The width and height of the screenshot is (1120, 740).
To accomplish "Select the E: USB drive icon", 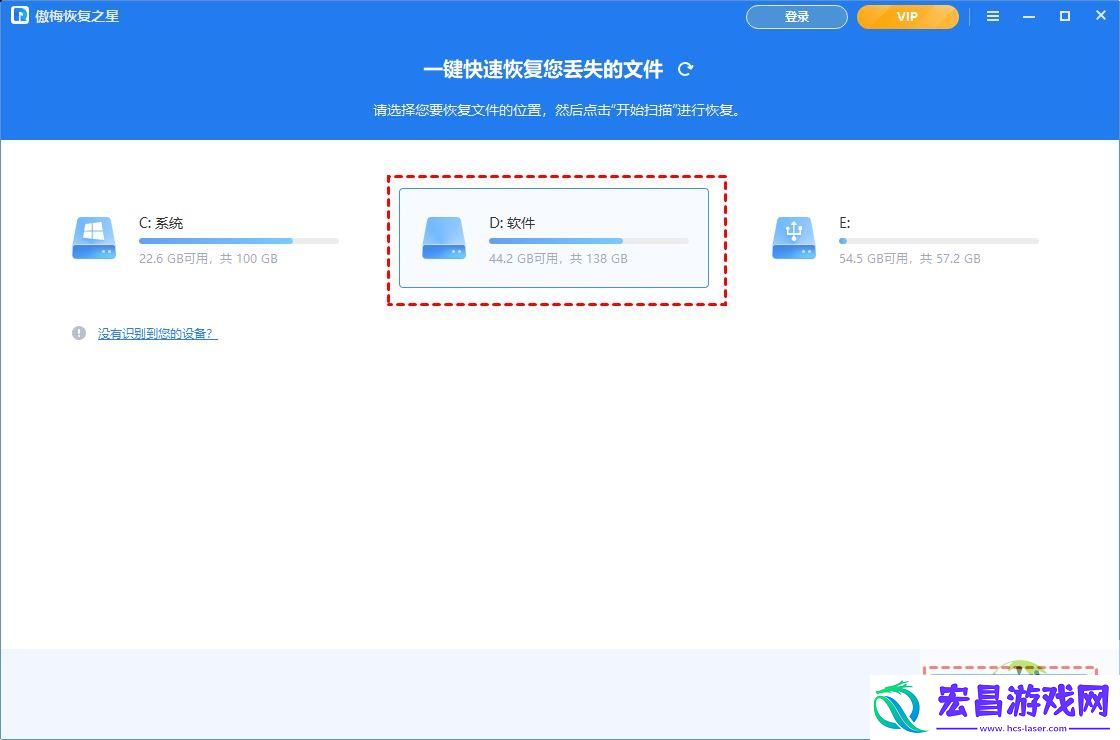I will point(794,238).
